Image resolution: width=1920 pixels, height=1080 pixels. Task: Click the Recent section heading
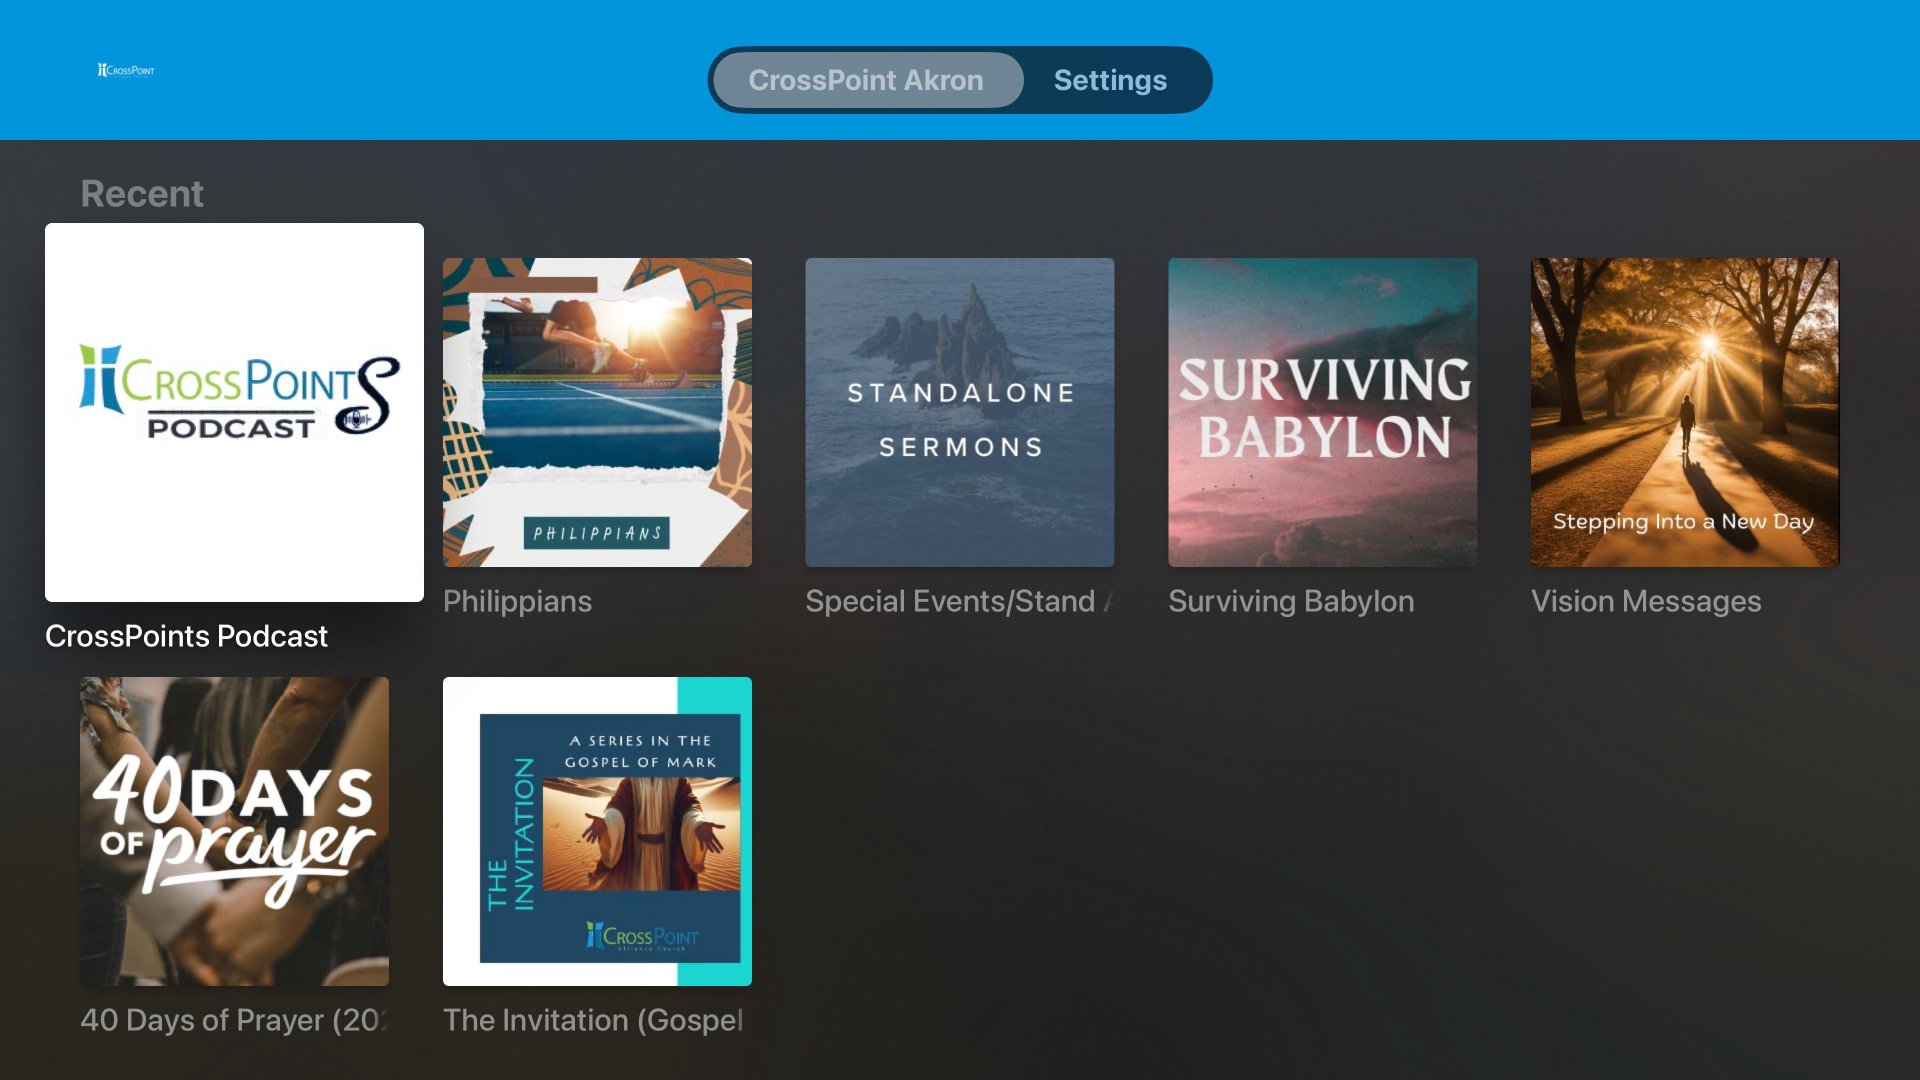point(142,193)
